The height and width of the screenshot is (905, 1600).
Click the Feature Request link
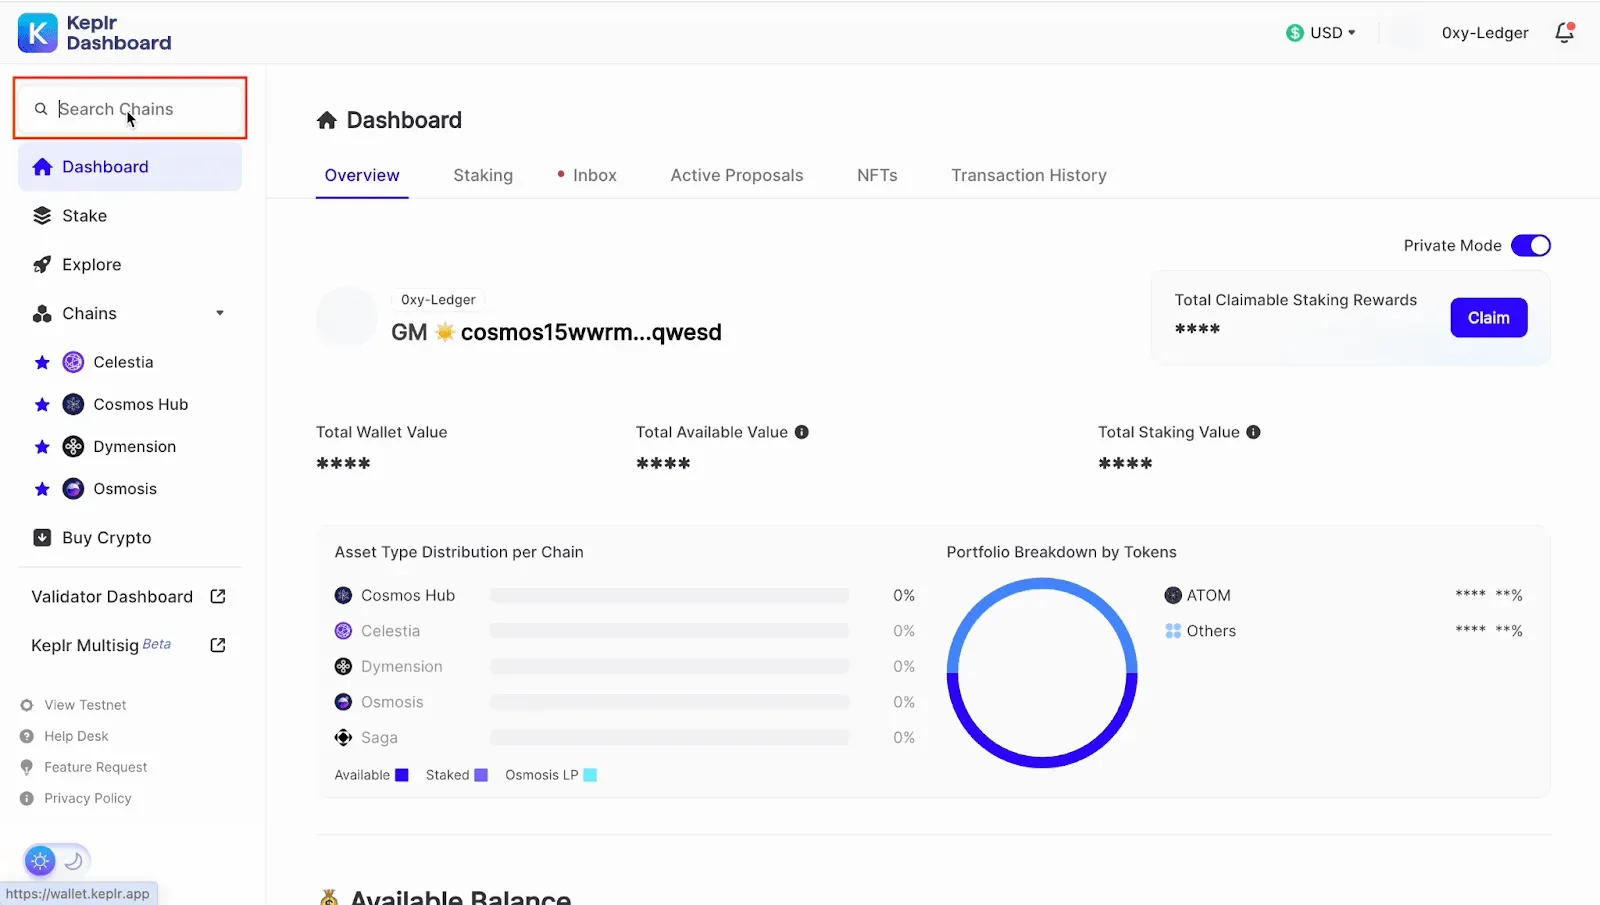click(96, 767)
